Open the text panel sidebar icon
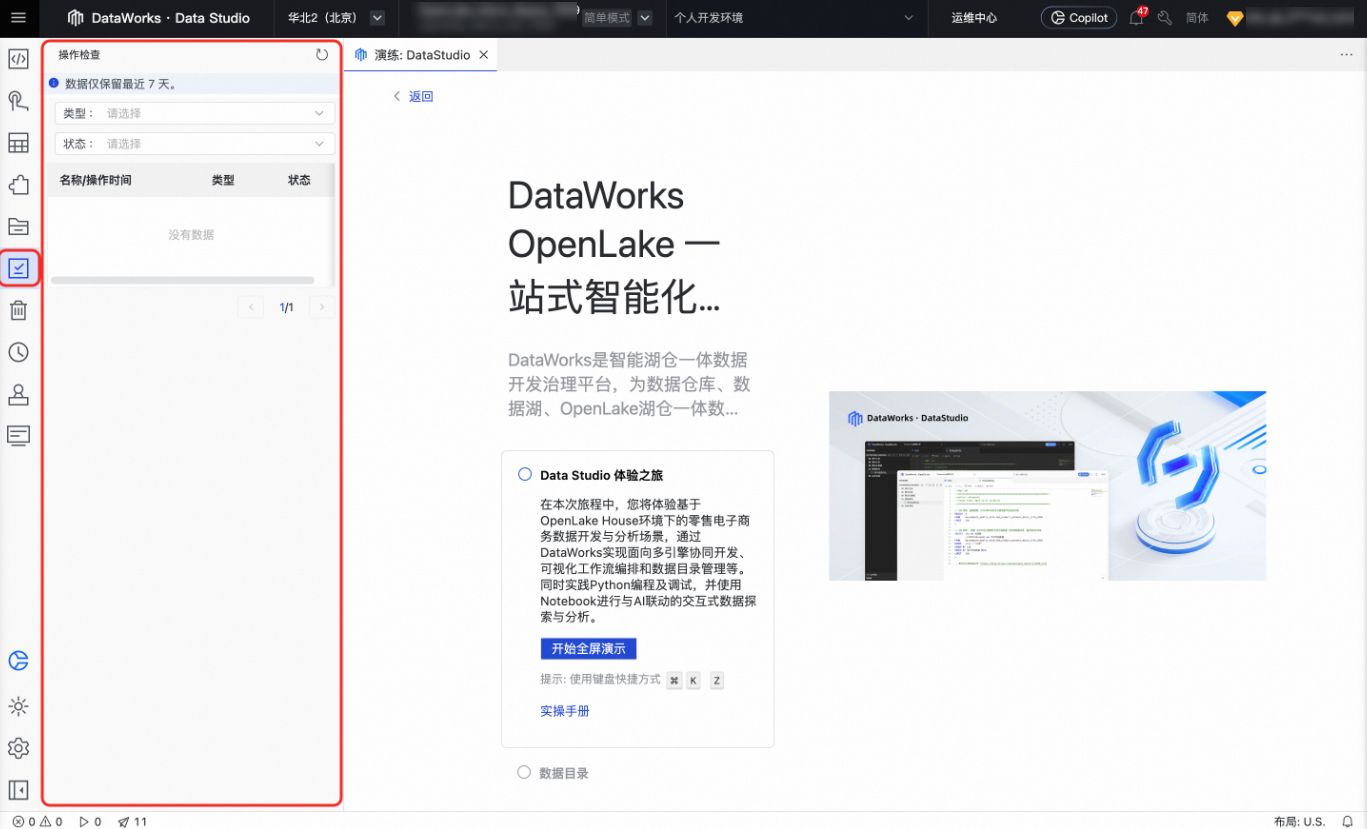The width and height of the screenshot is (1367, 829). pos(18,435)
